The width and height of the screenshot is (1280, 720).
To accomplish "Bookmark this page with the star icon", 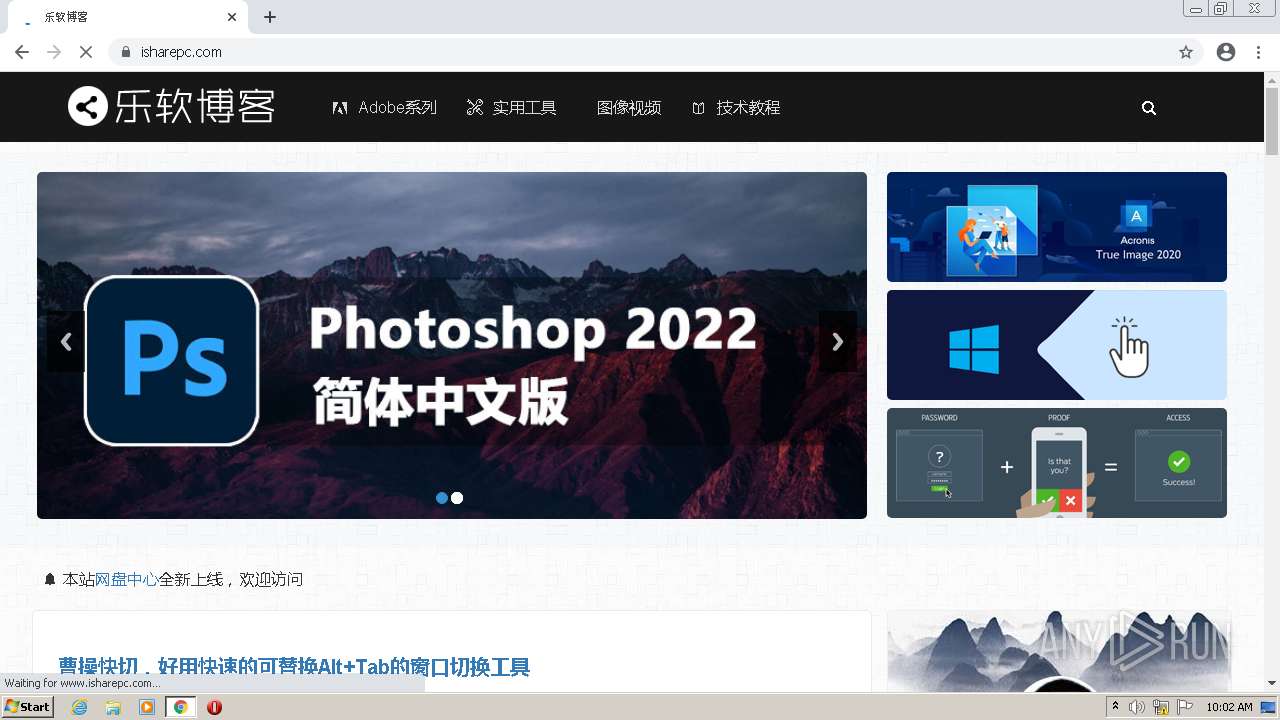I will [1186, 52].
